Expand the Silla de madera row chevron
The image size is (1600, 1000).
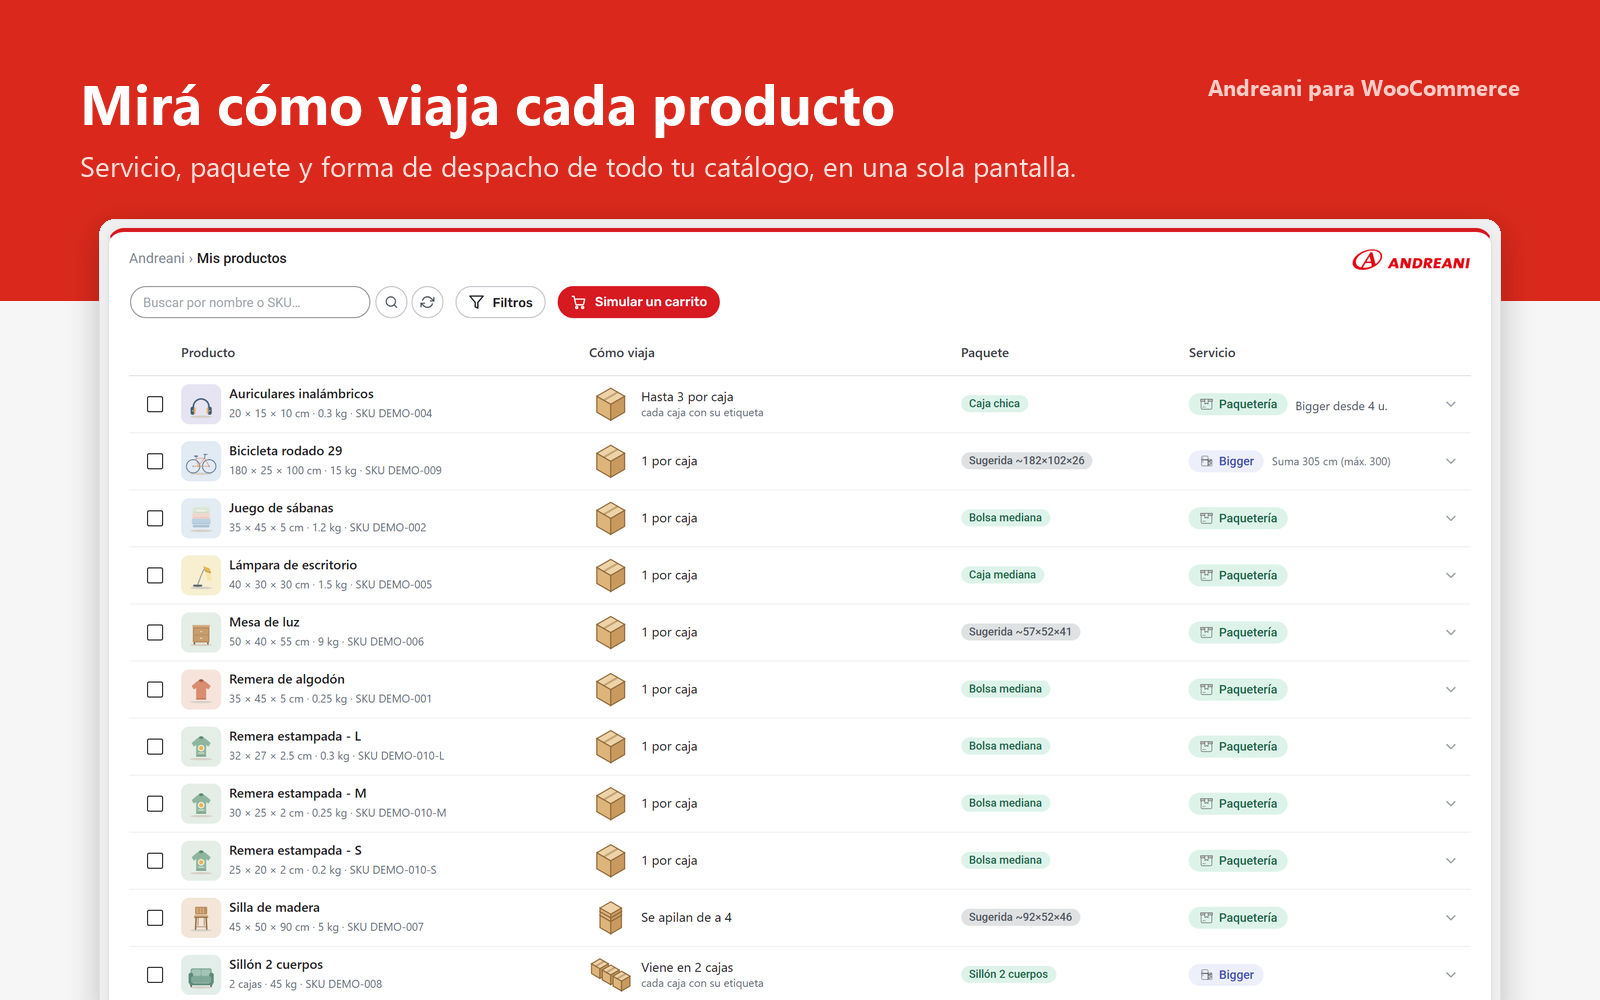click(x=1451, y=917)
